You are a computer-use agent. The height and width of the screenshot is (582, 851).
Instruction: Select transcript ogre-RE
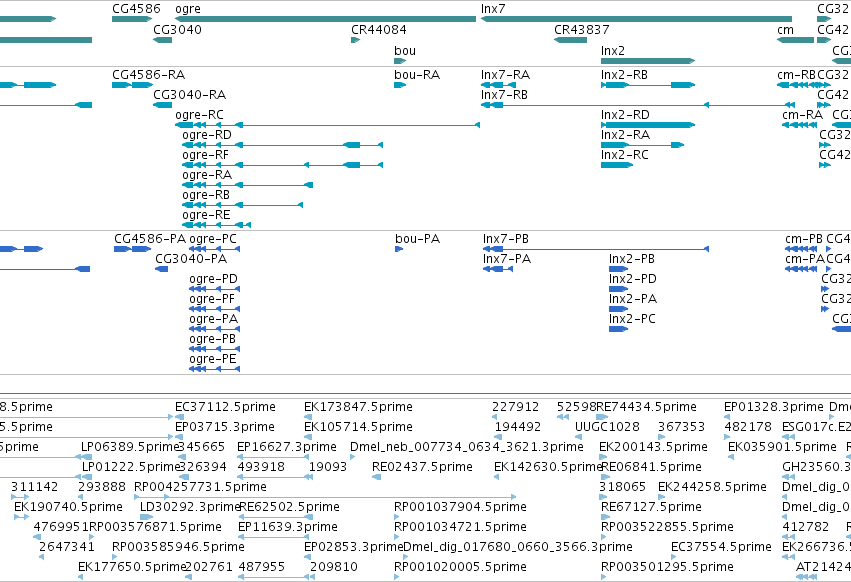tap(217, 225)
